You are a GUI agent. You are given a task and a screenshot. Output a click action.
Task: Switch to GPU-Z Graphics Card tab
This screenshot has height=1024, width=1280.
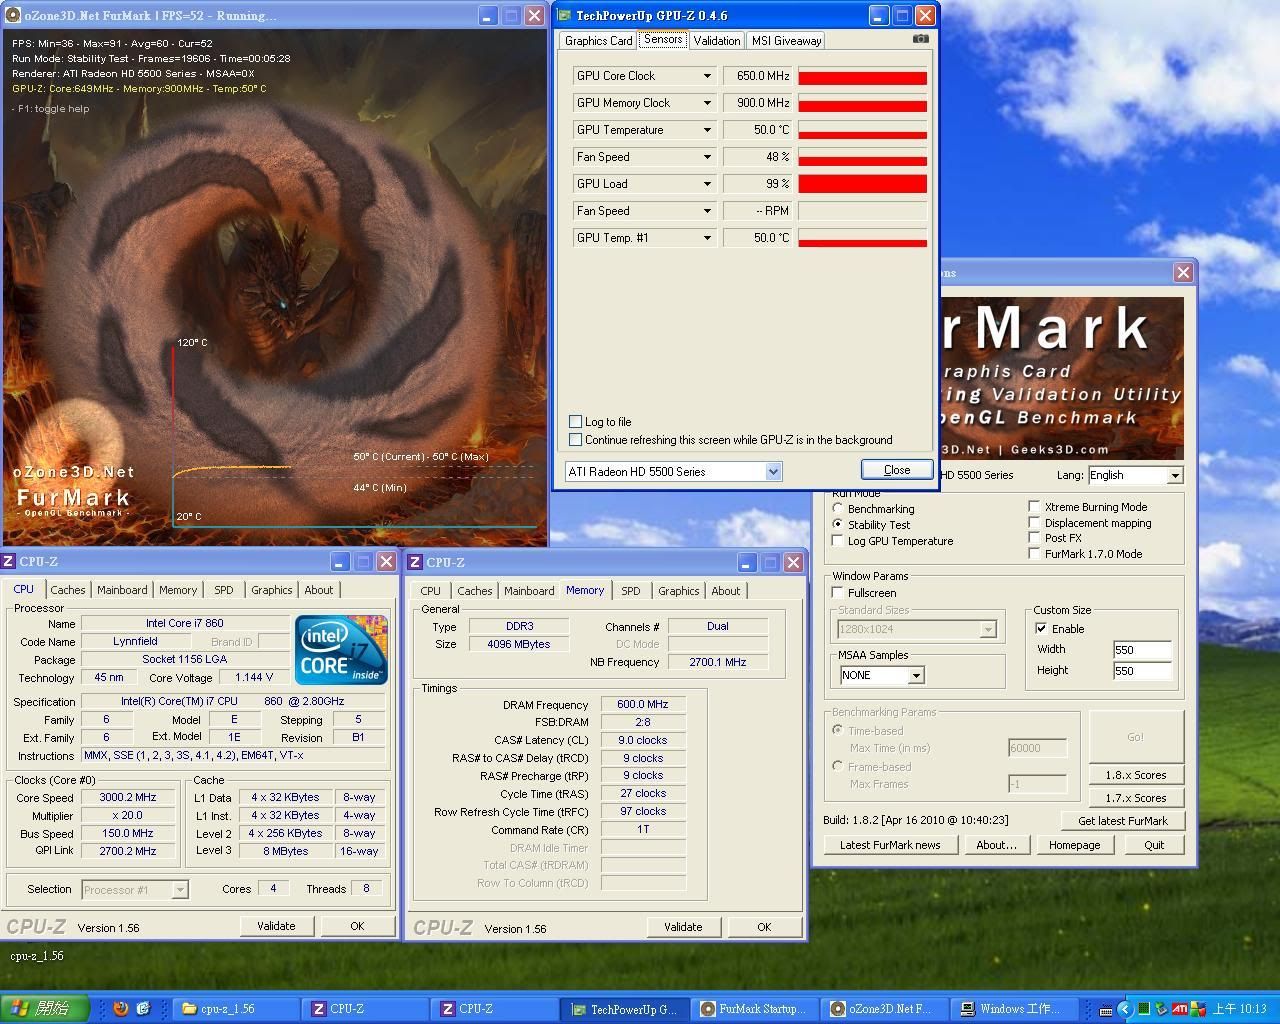[598, 40]
